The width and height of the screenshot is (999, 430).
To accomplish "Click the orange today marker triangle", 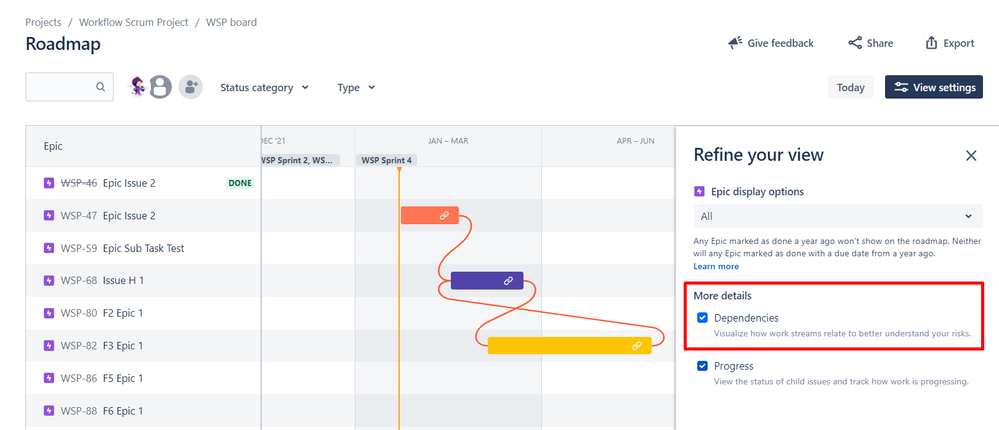I will pyautogui.click(x=399, y=169).
